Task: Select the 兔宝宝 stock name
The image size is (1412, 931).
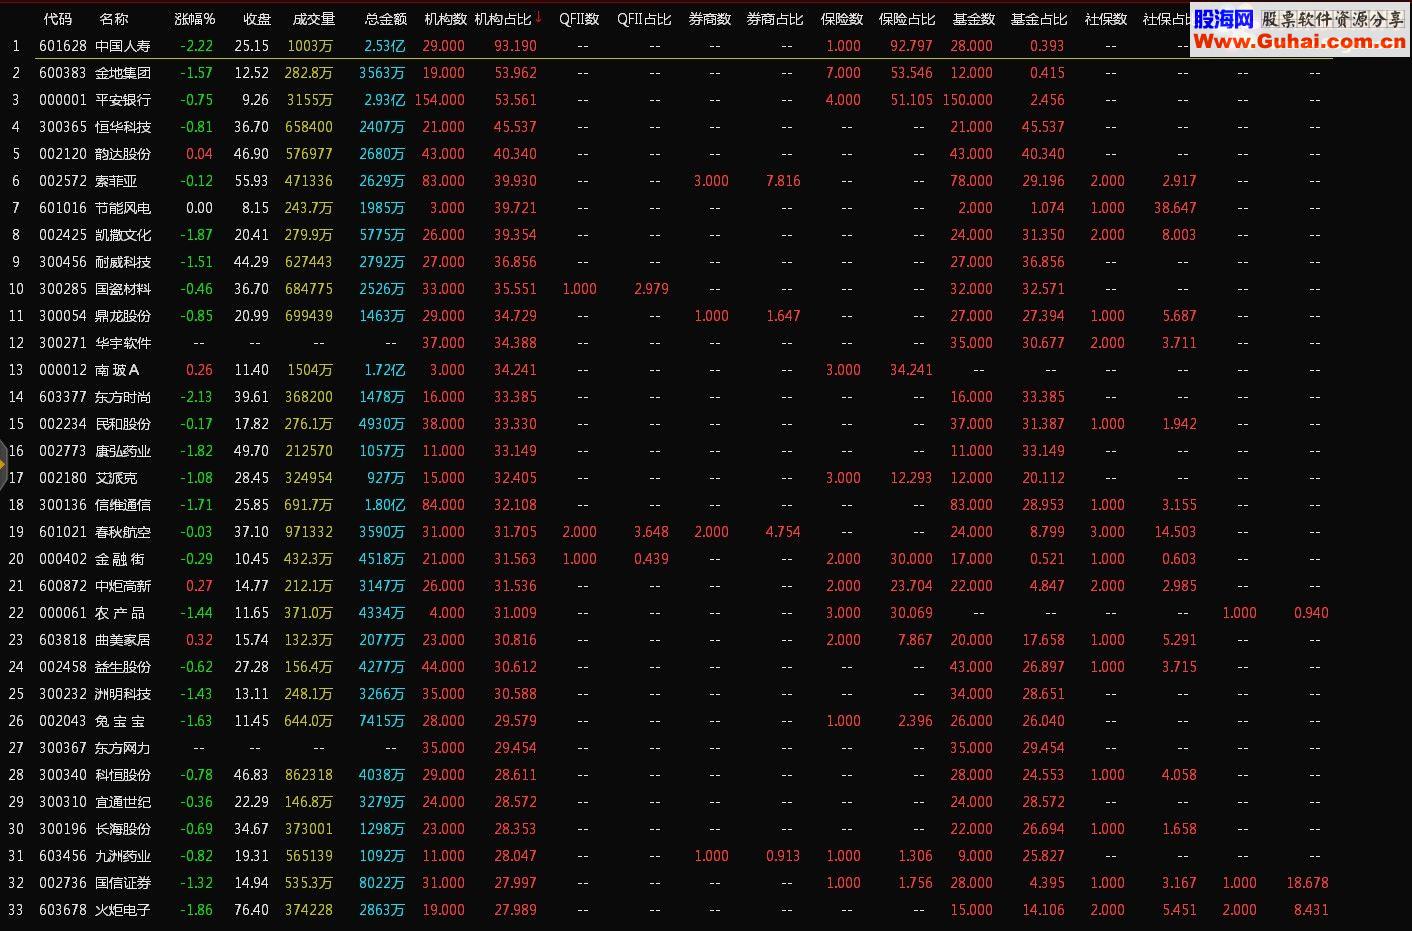Action: point(120,721)
